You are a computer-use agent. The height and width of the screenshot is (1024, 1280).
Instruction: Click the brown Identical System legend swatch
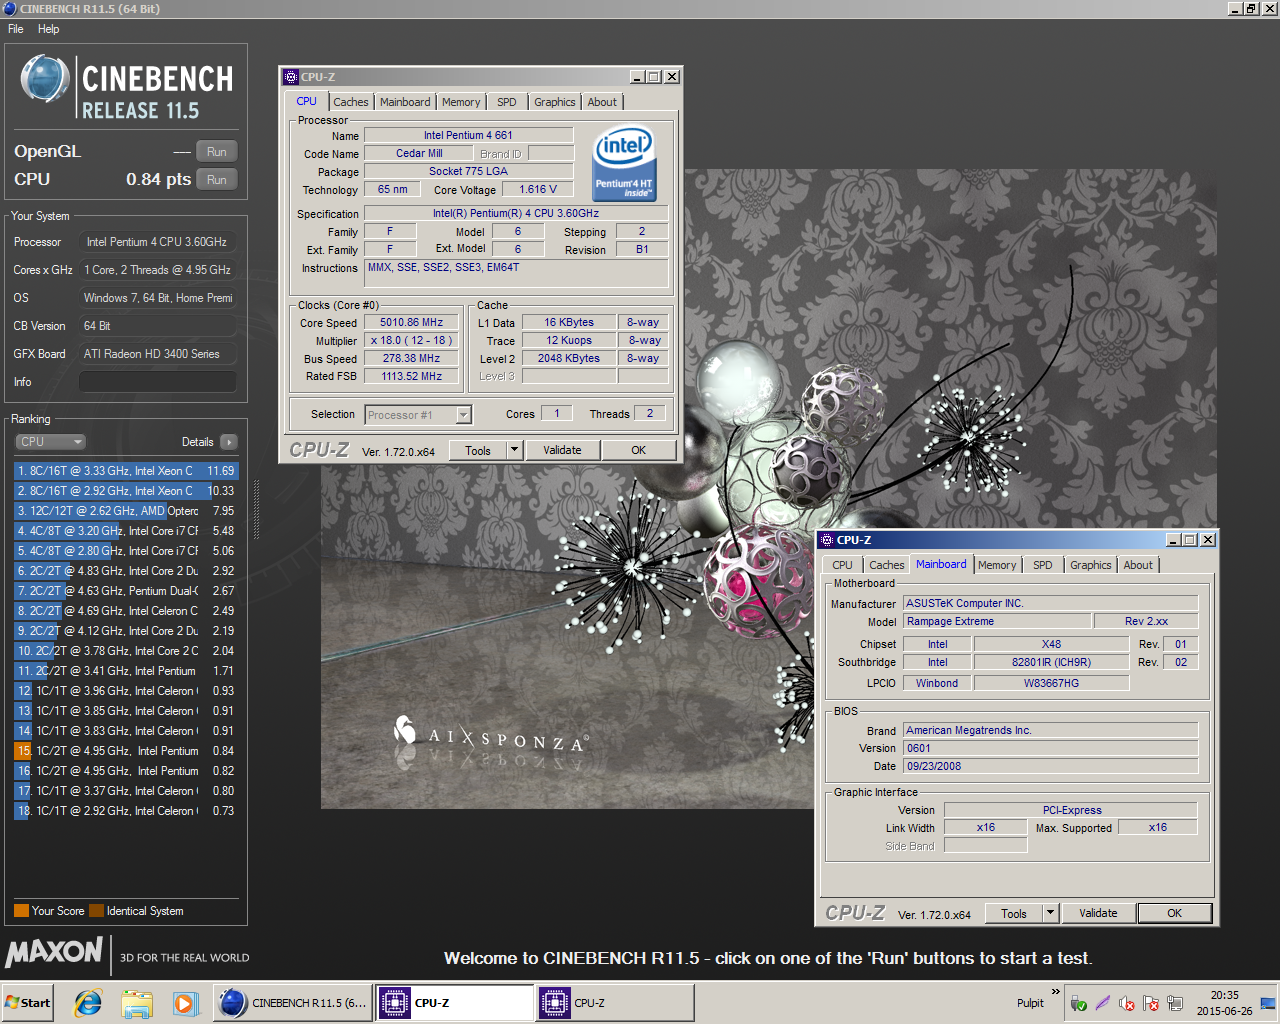click(96, 911)
